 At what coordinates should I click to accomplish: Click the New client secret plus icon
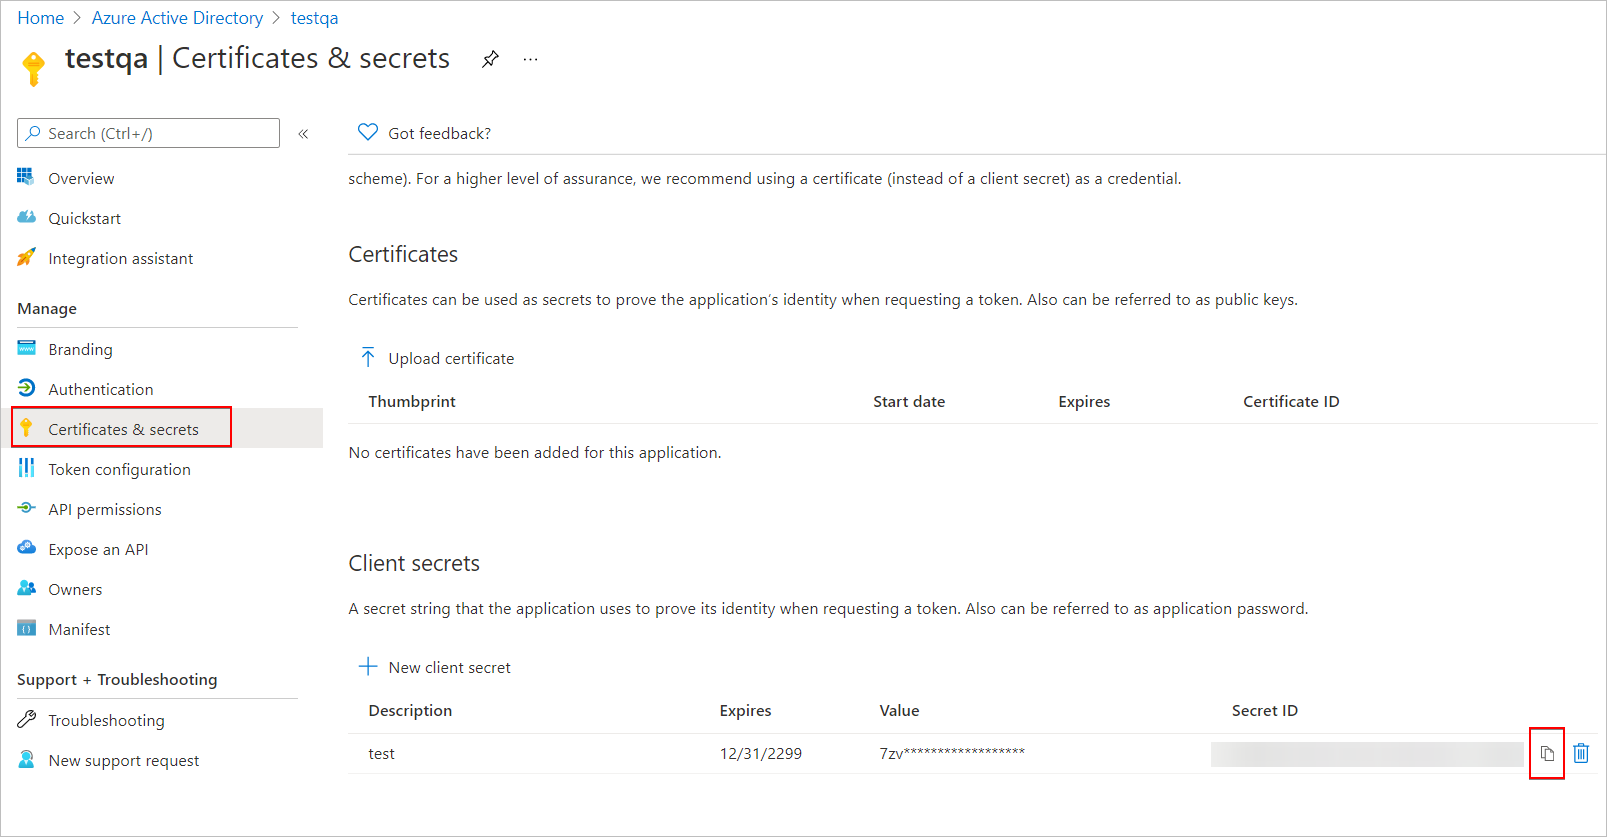368,667
